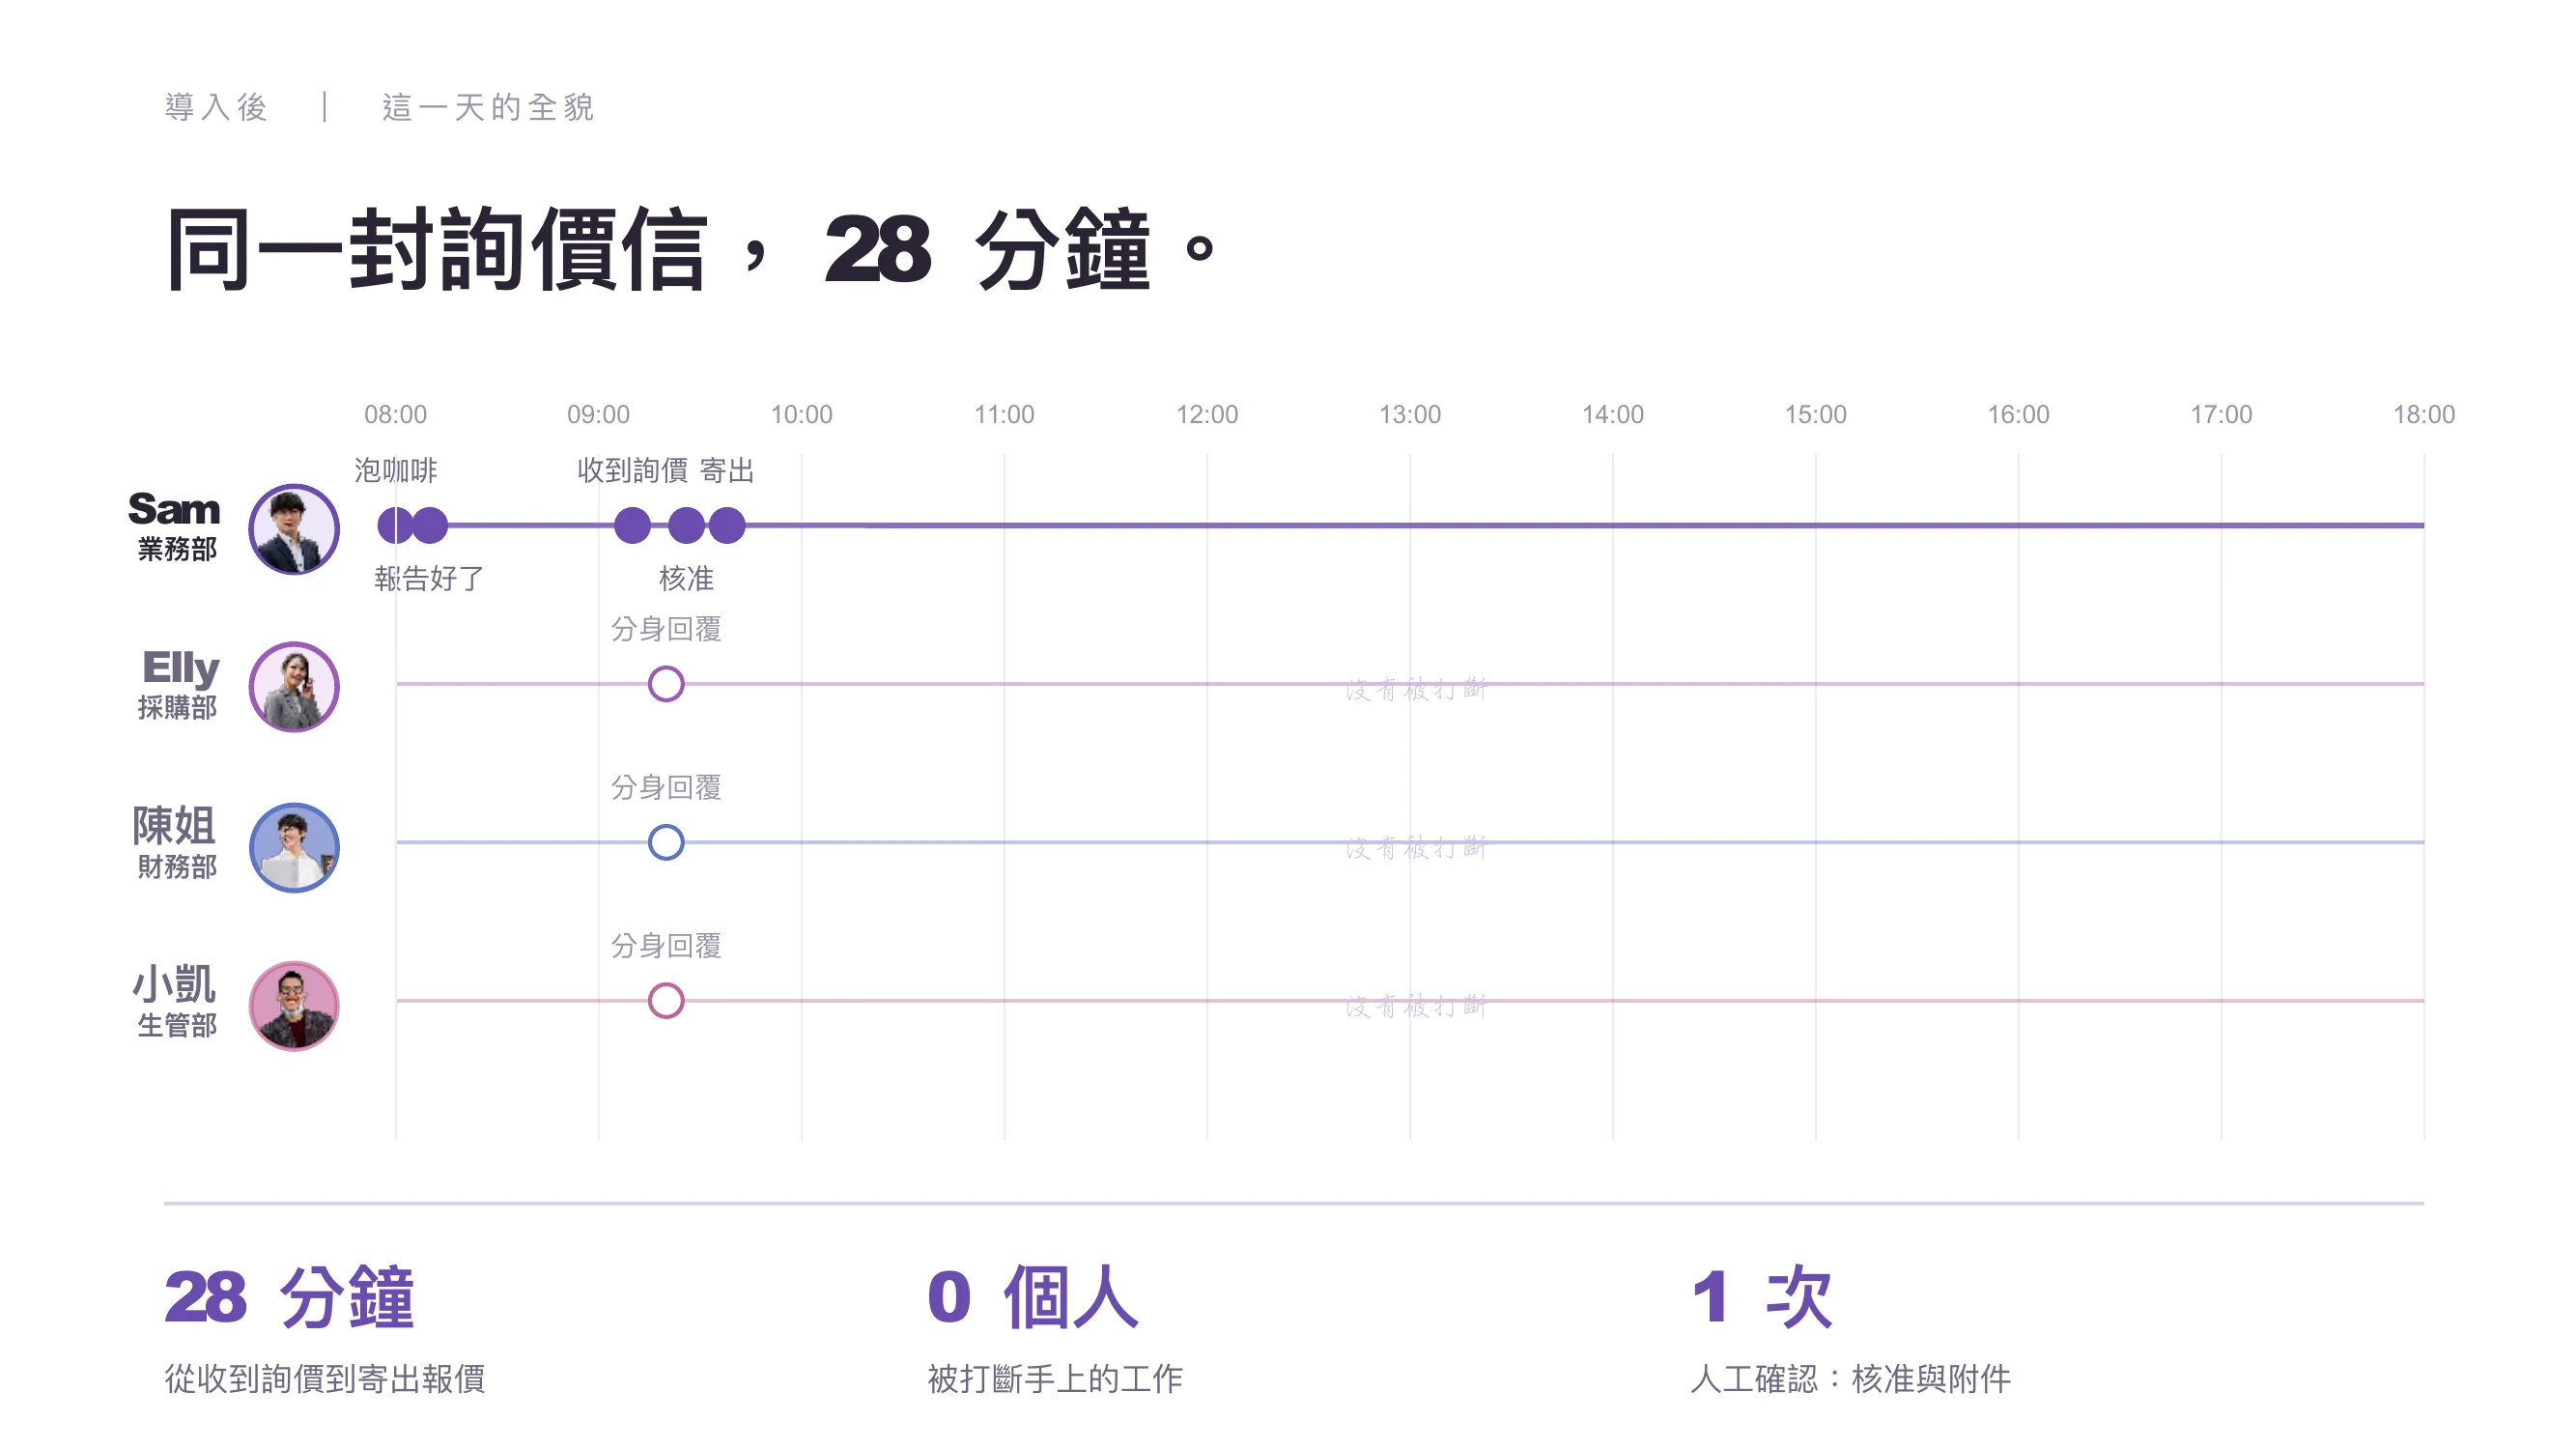Screen dimensions: 2576x1449
Task: Click the 生管部 department label
Action: click(177, 1026)
